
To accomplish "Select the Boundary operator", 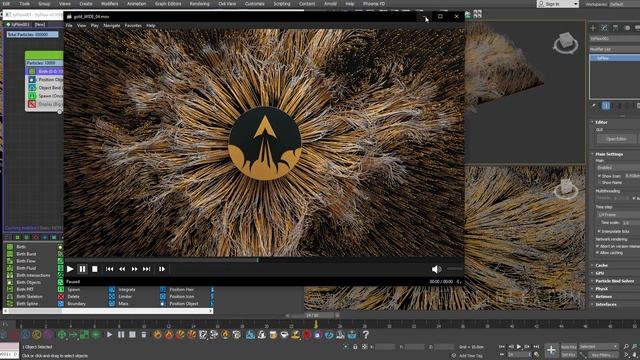I will (76, 304).
